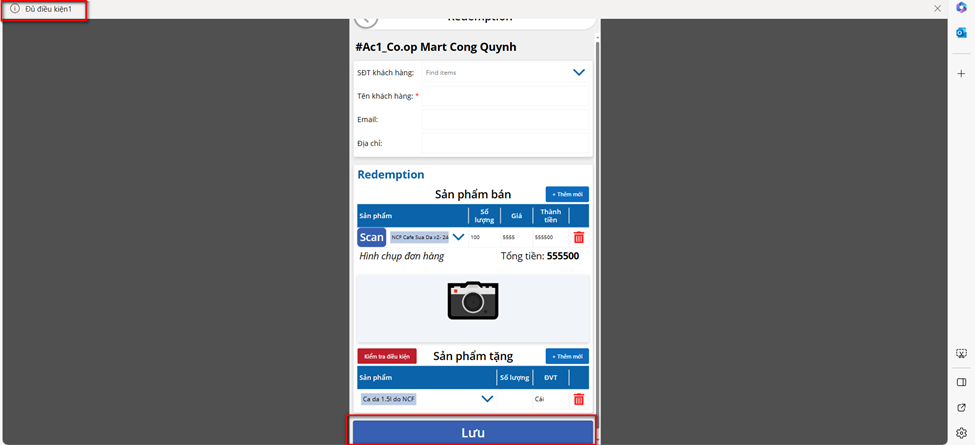This screenshot has width=975, height=445.
Task: Click Kiểm tra điều kiện button
Action: pos(387,356)
